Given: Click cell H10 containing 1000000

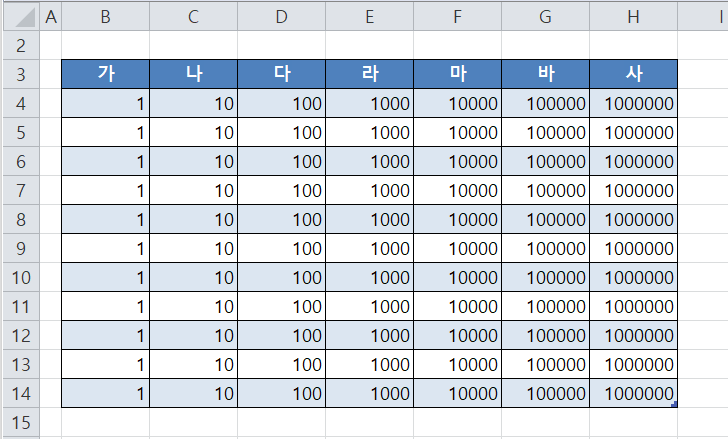Looking at the screenshot, I should coord(633,277).
